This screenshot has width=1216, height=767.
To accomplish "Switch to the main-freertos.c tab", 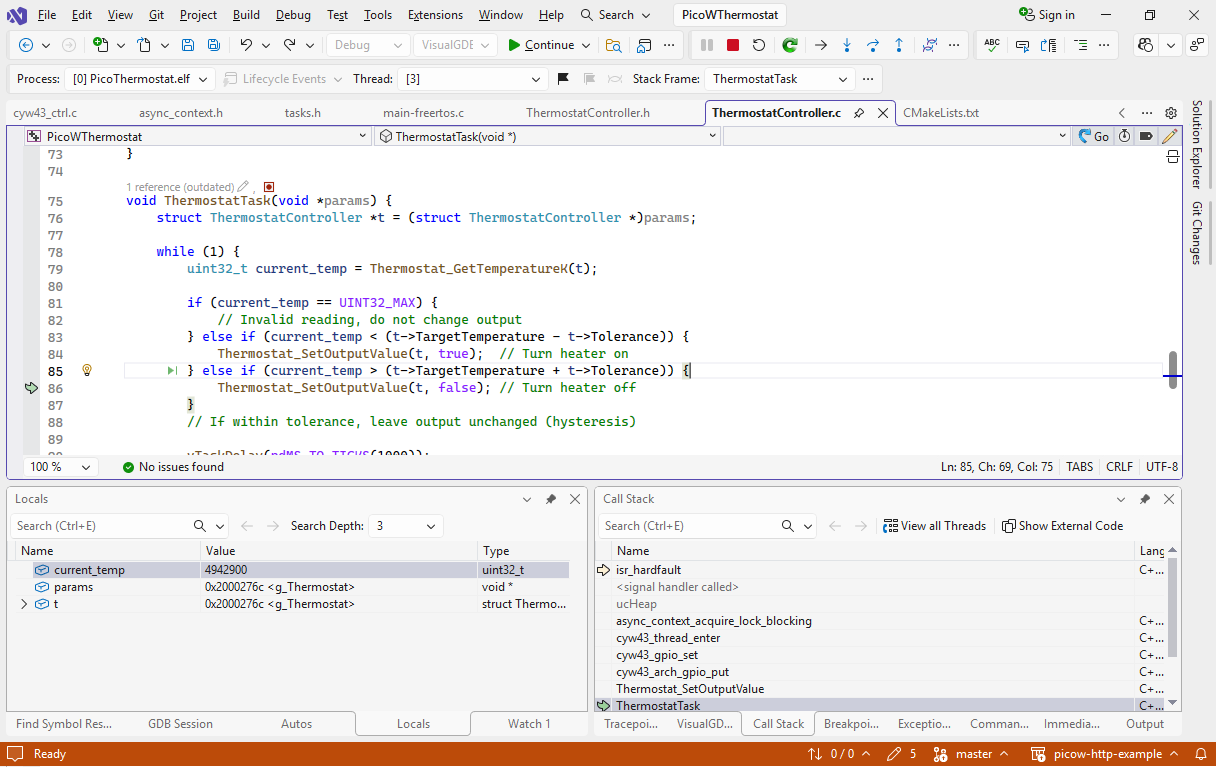I will [x=423, y=113].
